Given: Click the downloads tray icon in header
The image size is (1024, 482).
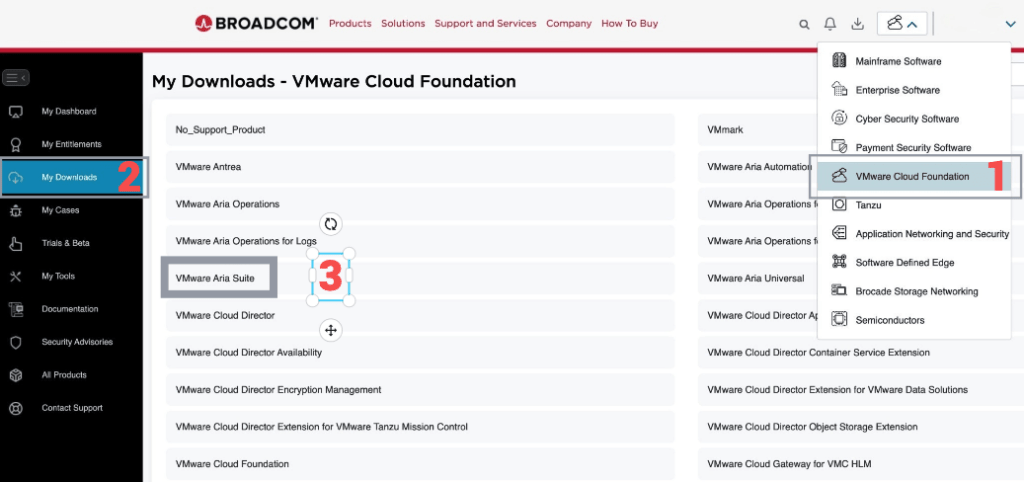Looking at the screenshot, I should 857,24.
